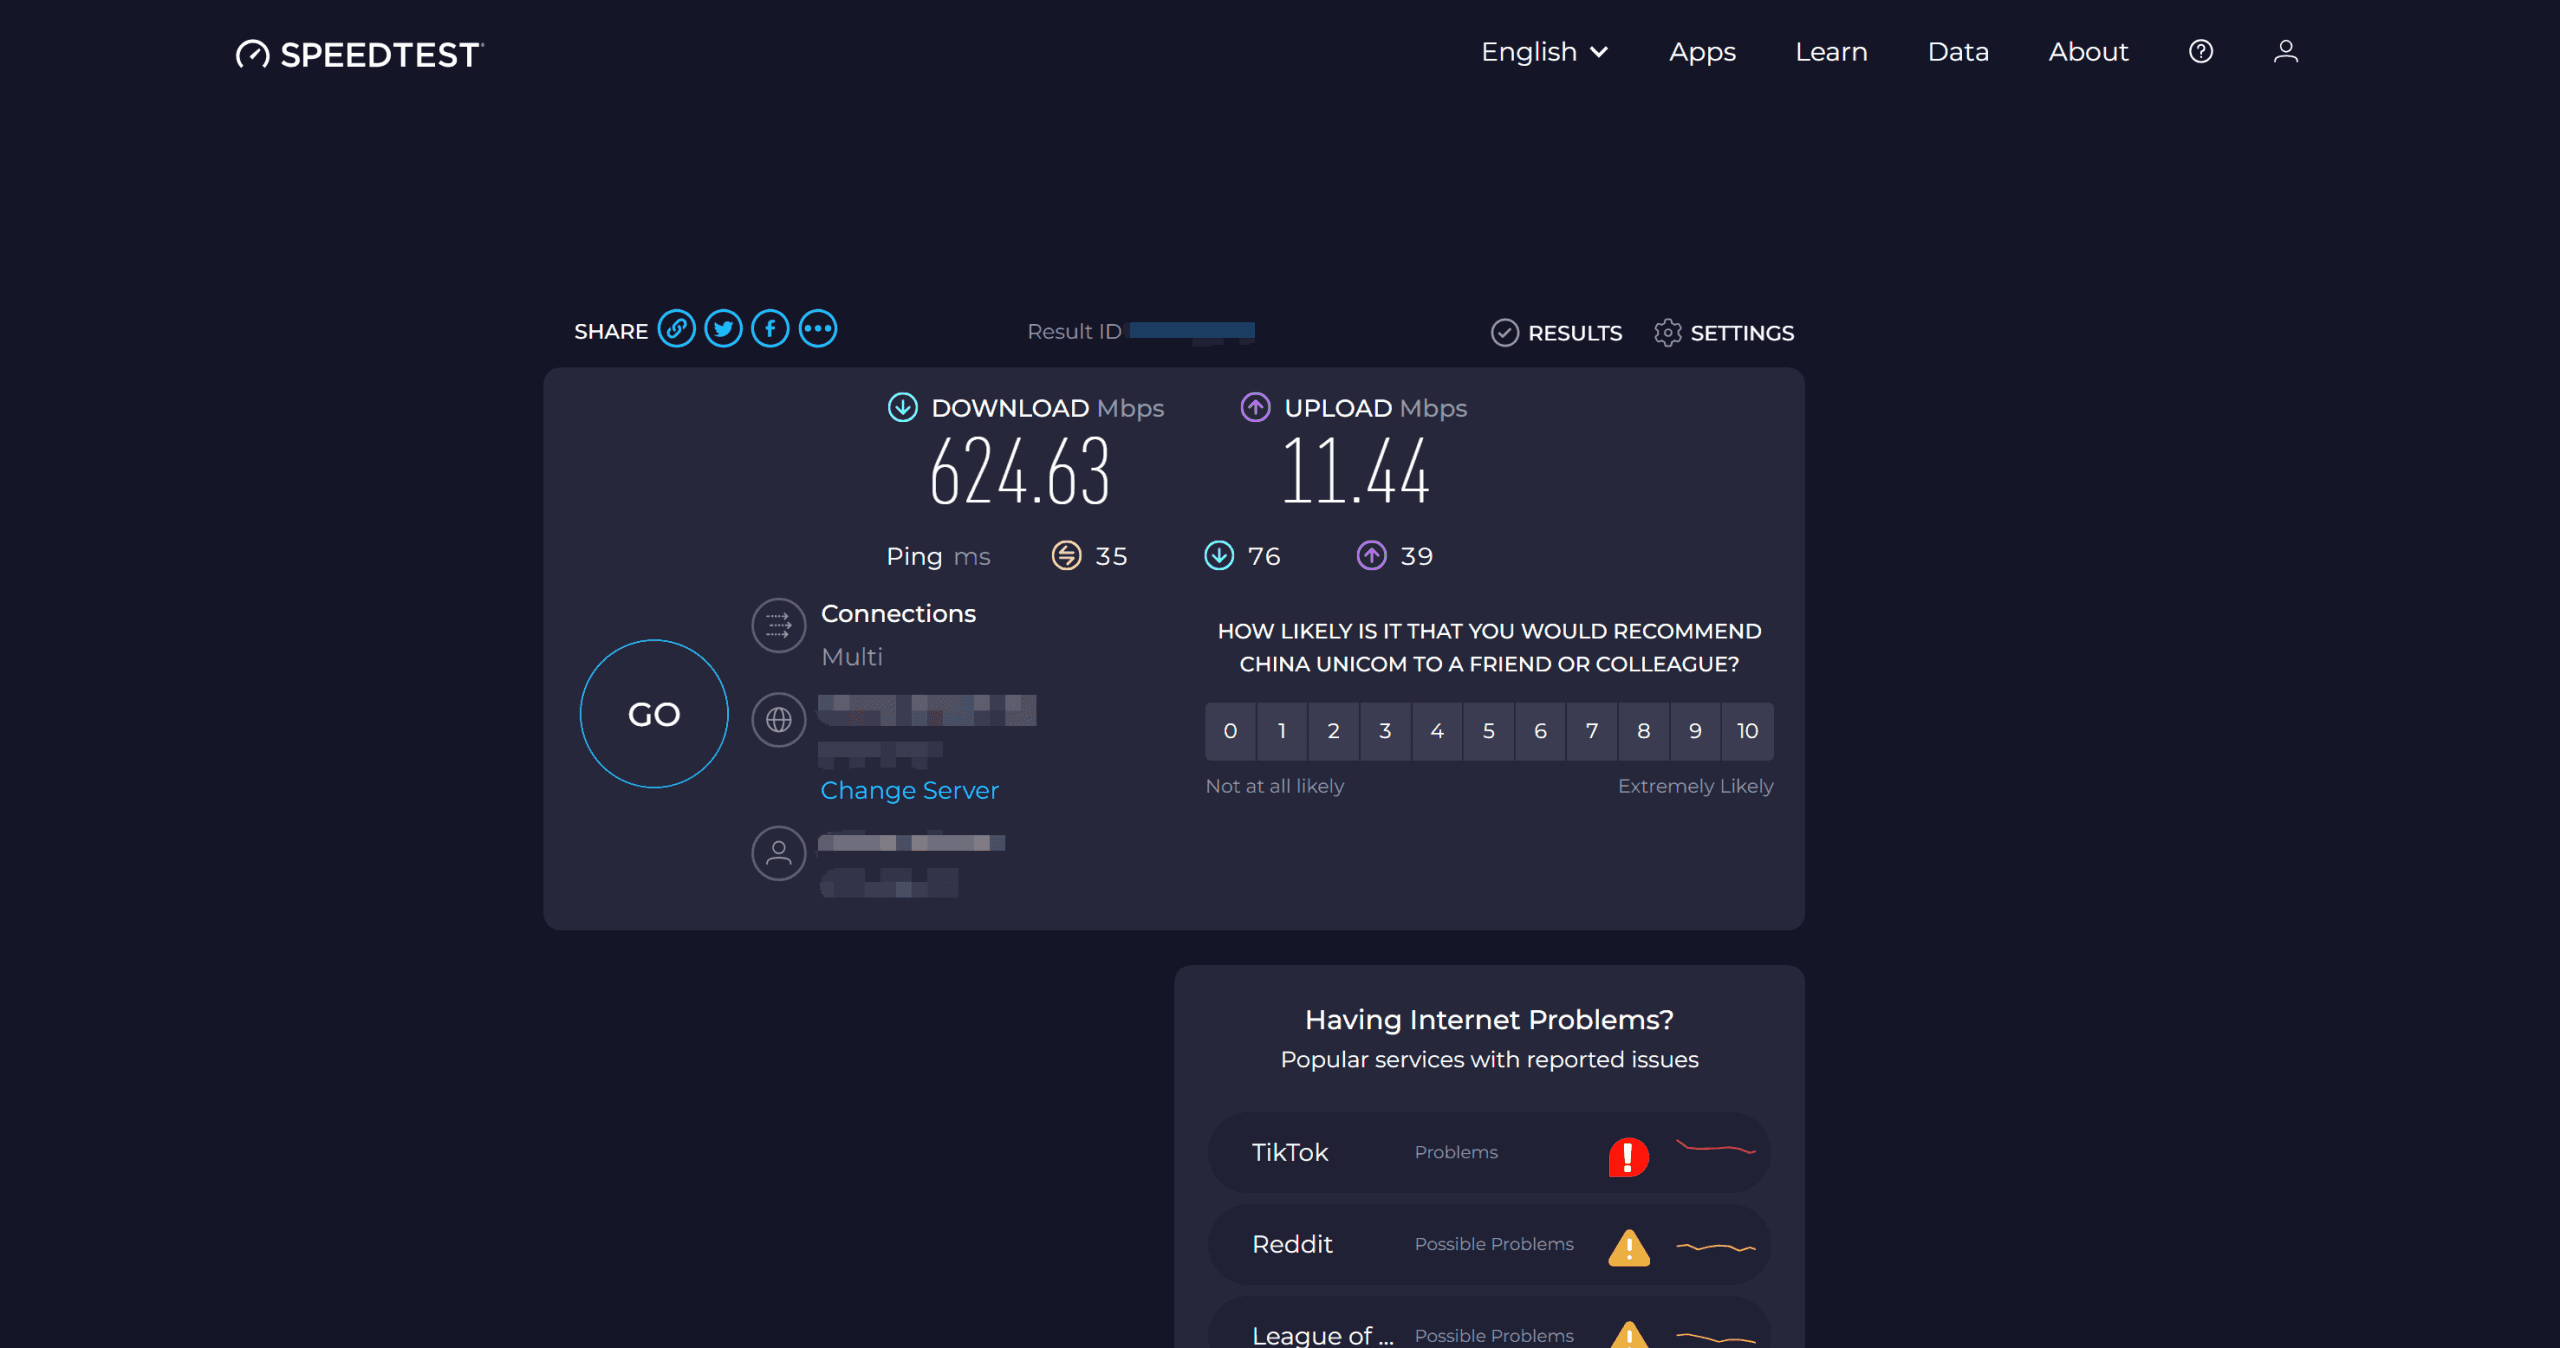
Task: Select rating 0 on recommendation scale
Action: point(1230,731)
